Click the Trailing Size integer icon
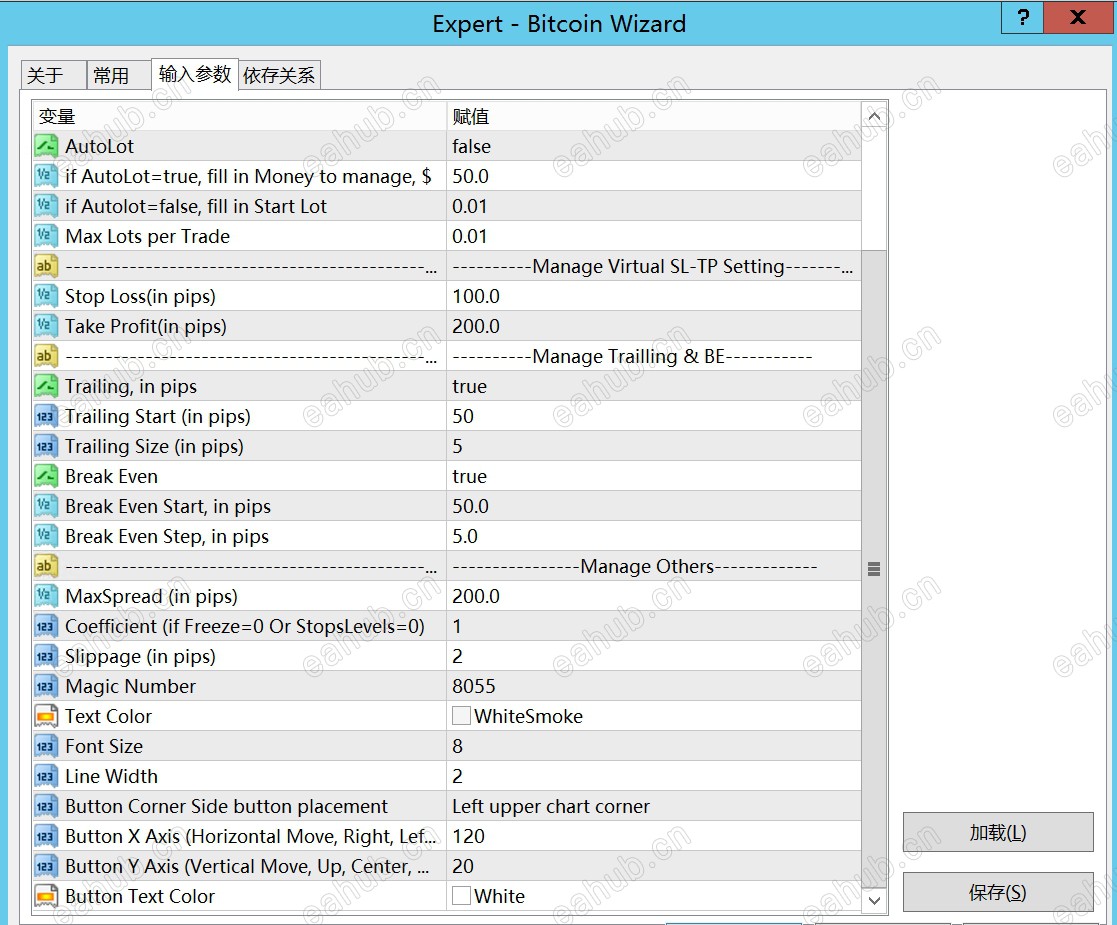Screen dimensions: 1117x925 pos(46,446)
